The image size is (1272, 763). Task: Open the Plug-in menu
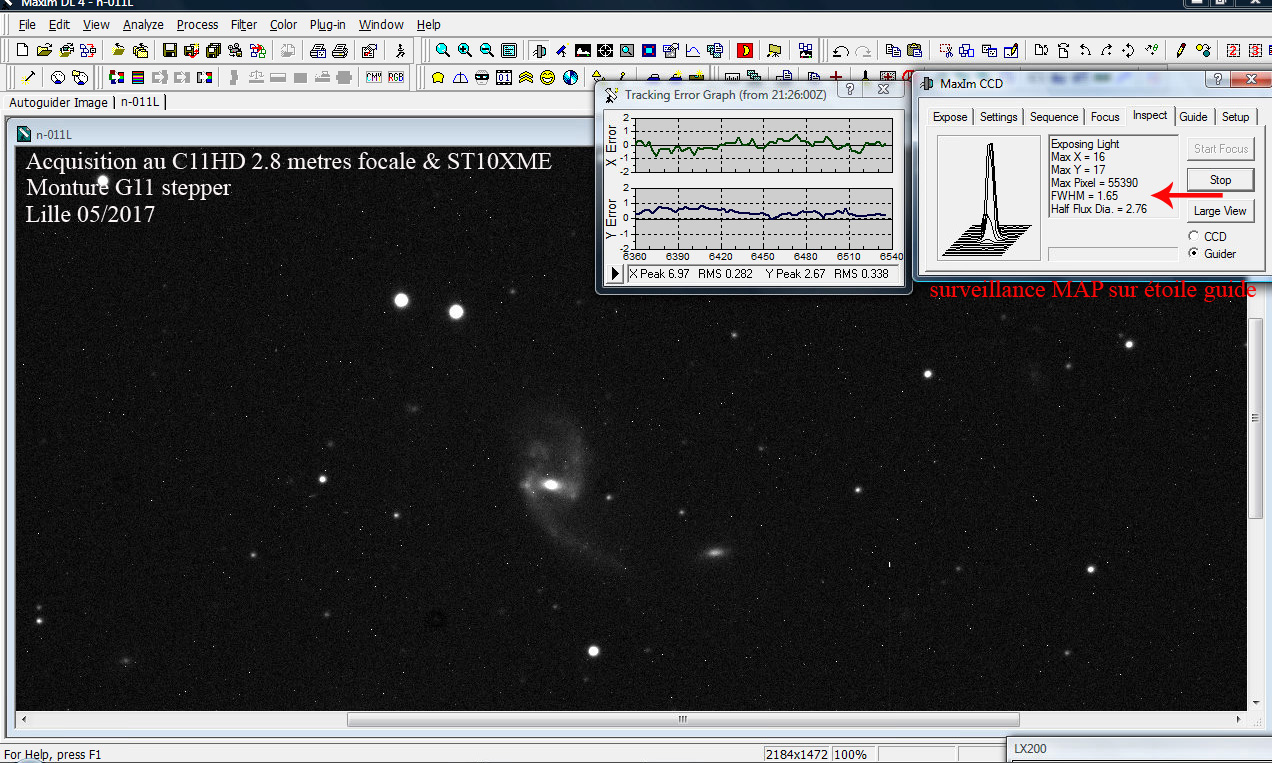coord(328,24)
